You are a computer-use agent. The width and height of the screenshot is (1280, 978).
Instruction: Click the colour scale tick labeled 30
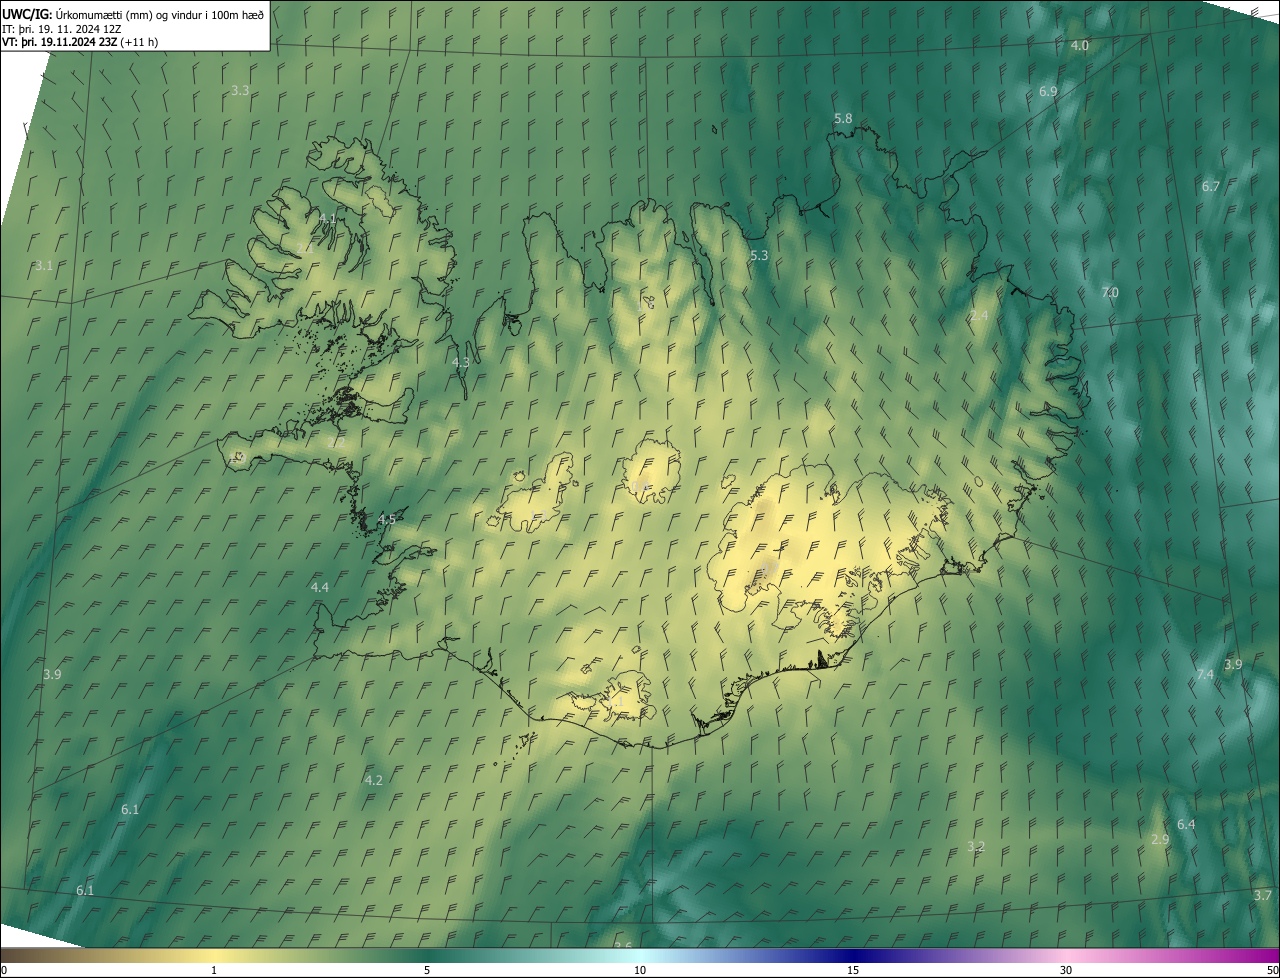pyautogui.click(x=1066, y=971)
